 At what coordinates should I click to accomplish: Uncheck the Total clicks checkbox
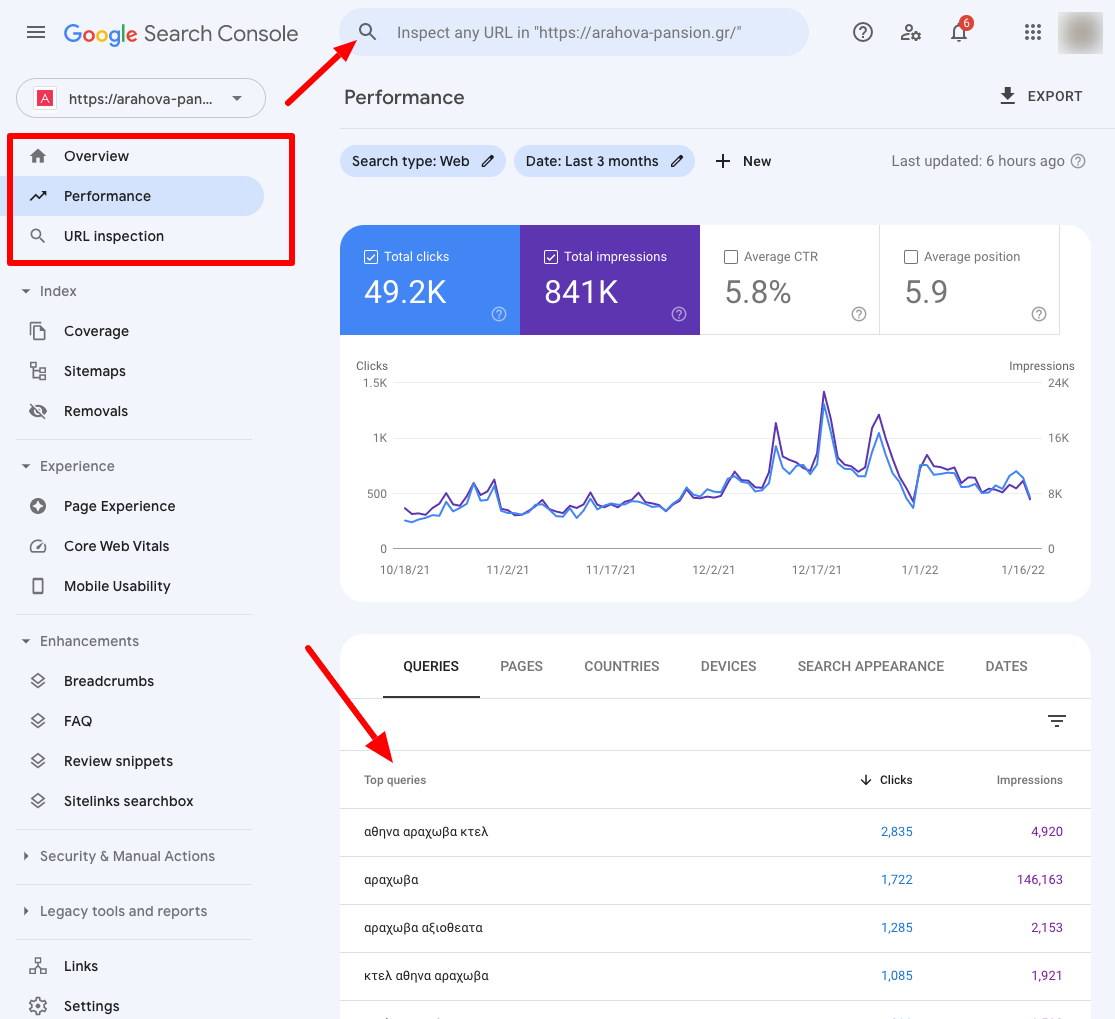pyautogui.click(x=370, y=257)
